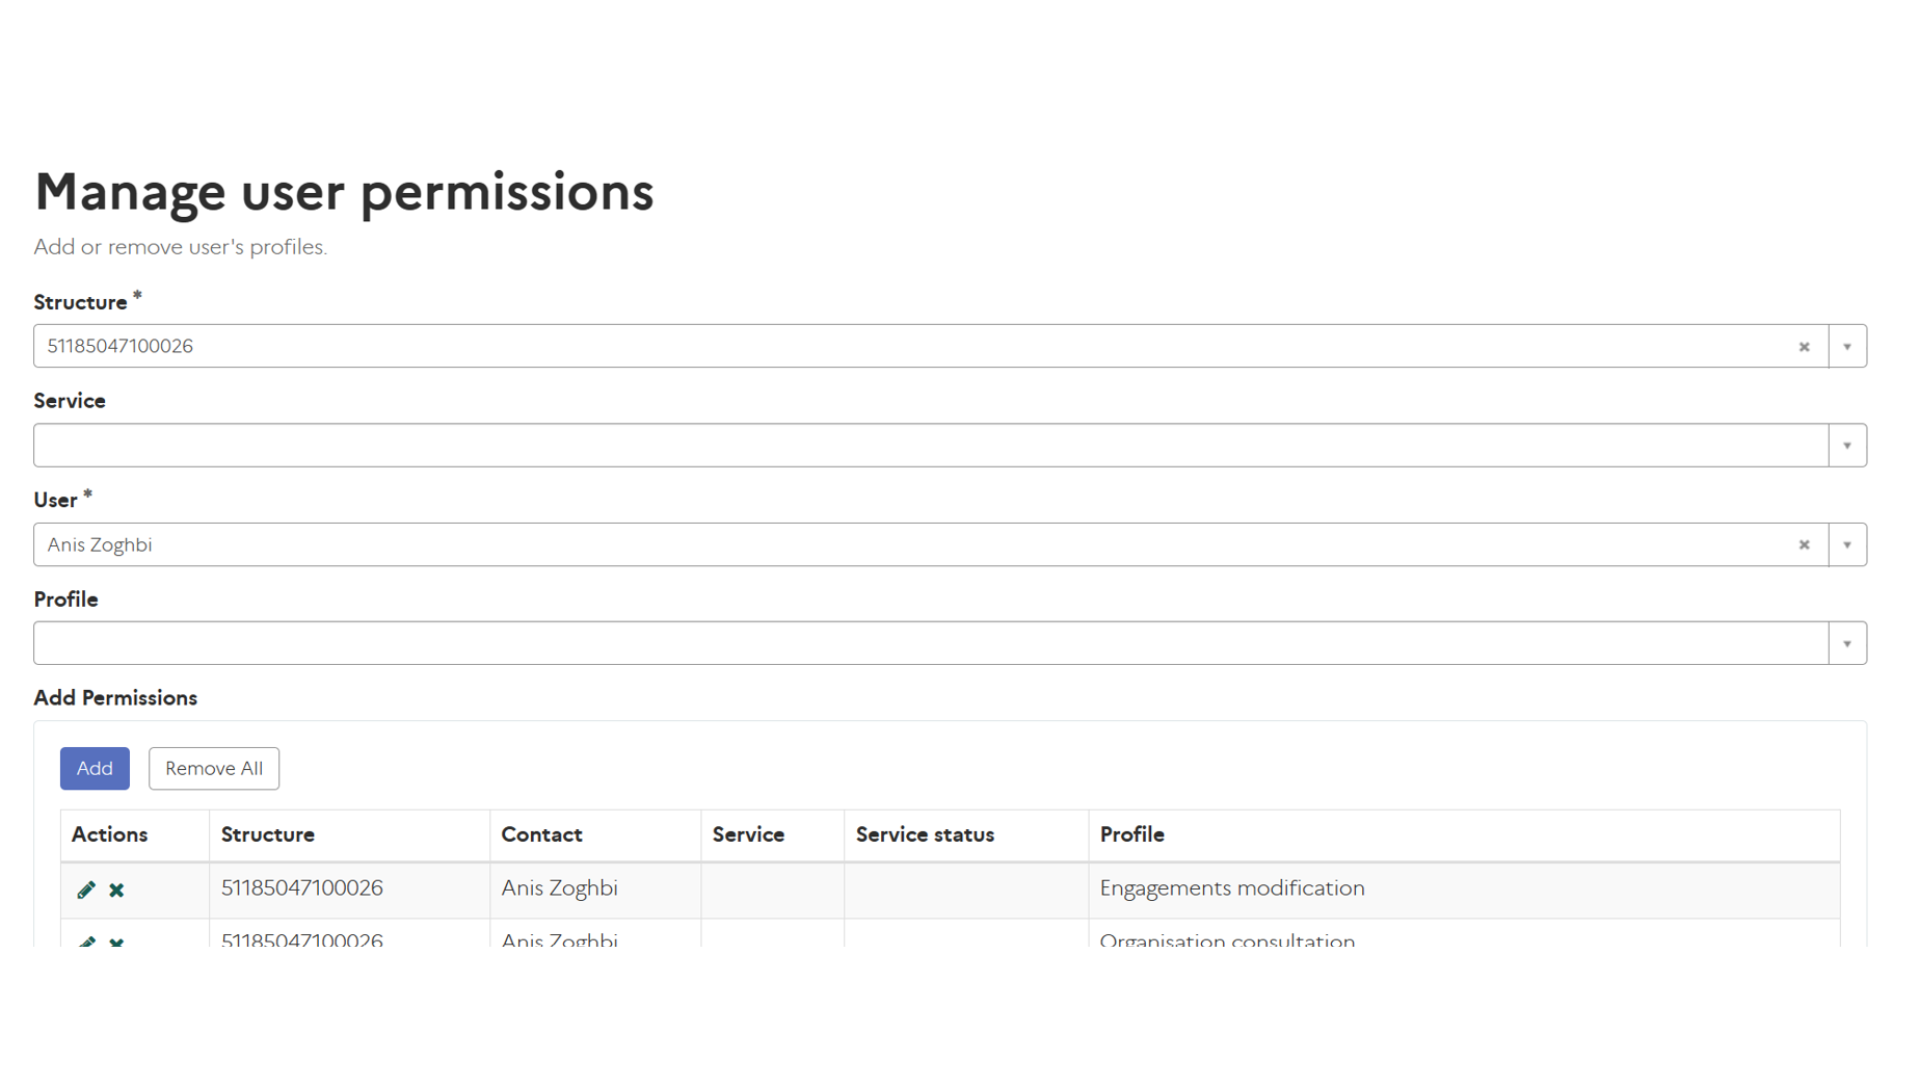Clear the Structure field selection

point(1804,346)
